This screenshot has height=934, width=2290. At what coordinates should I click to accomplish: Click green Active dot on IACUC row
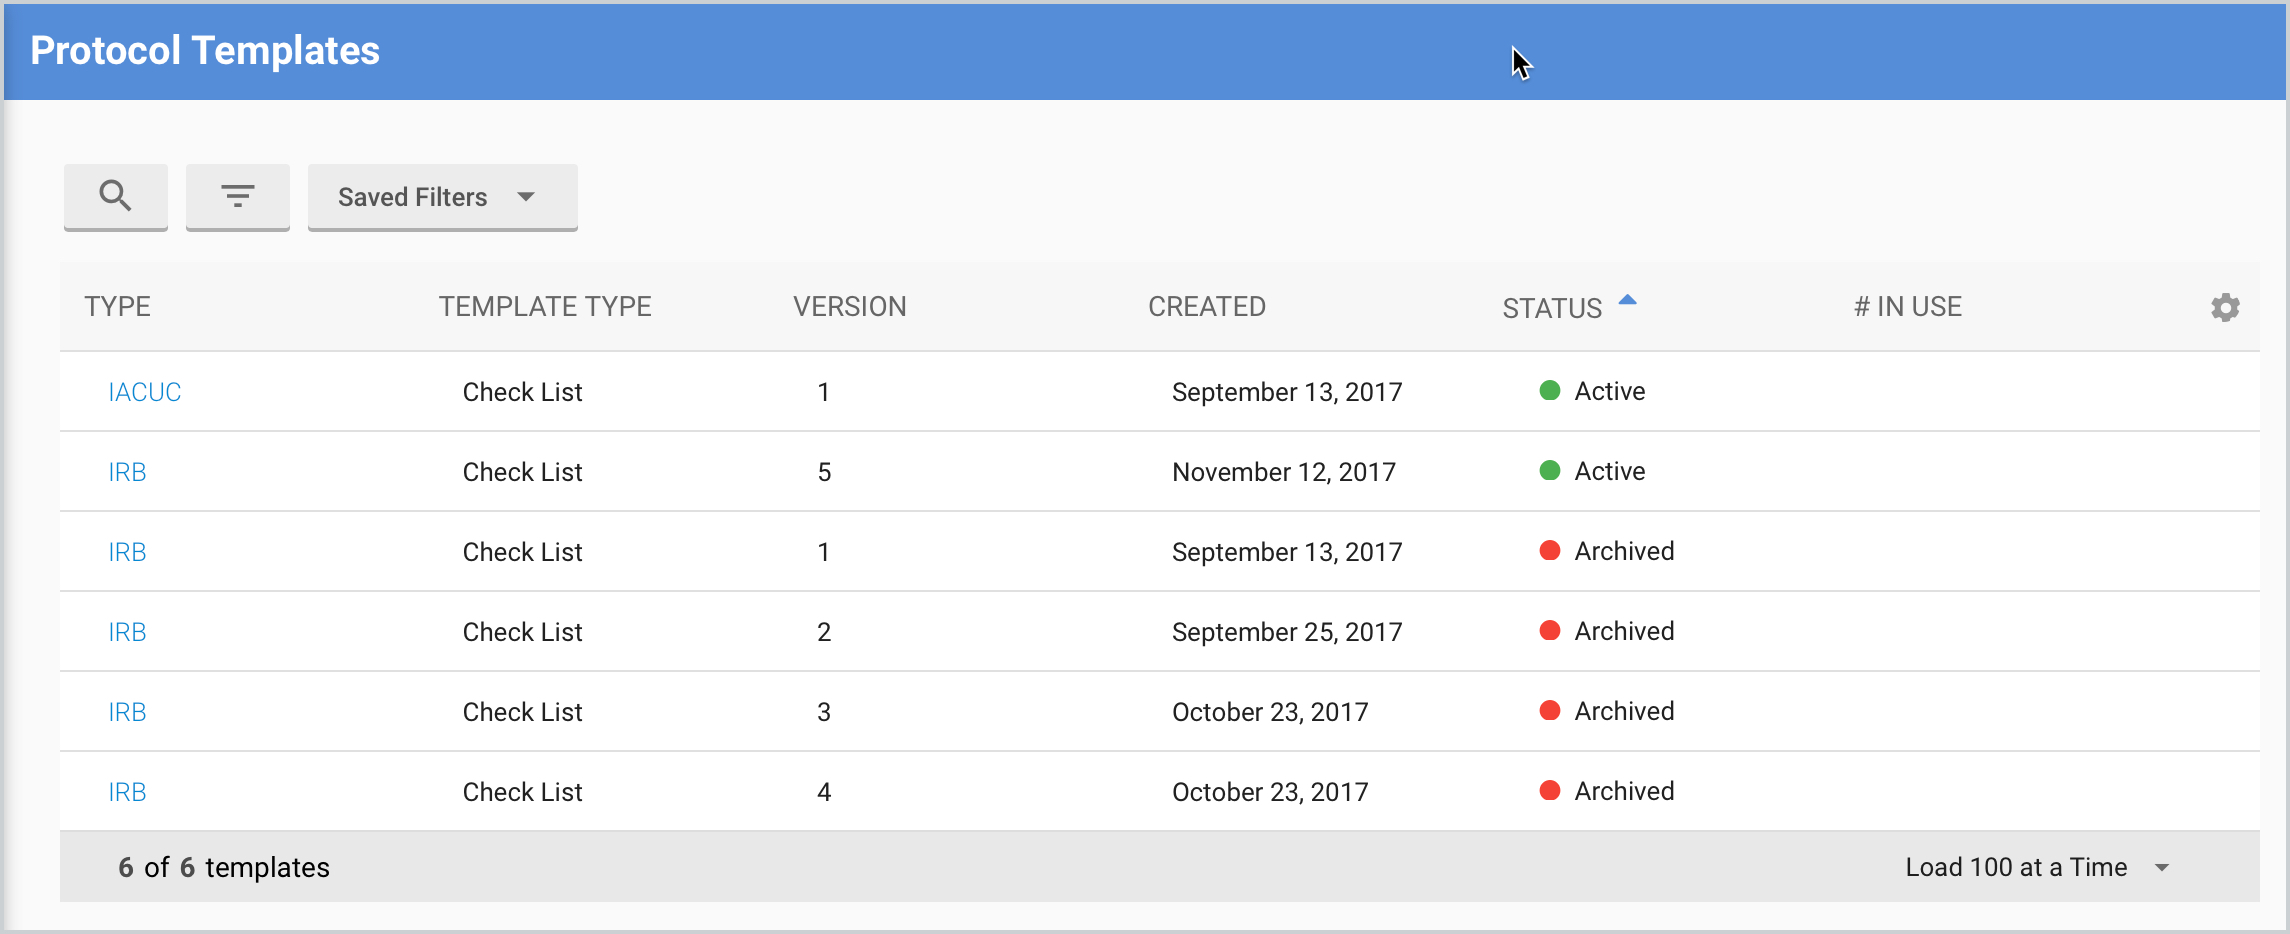click(x=1549, y=391)
